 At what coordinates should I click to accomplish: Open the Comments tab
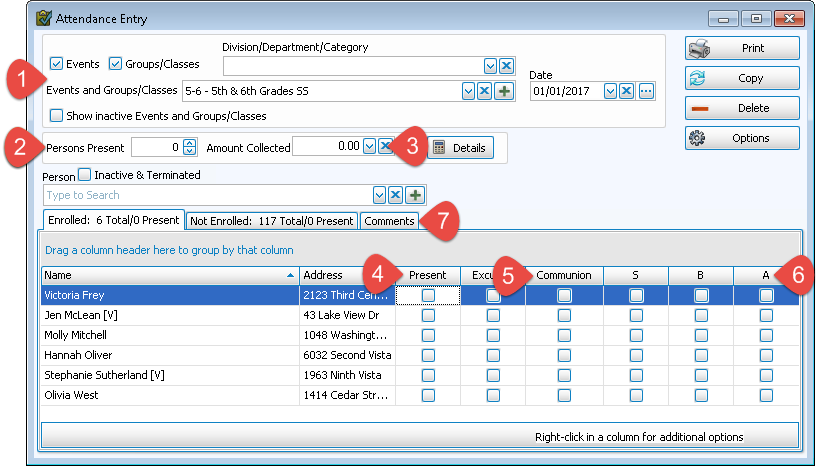click(x=390, y=220)
